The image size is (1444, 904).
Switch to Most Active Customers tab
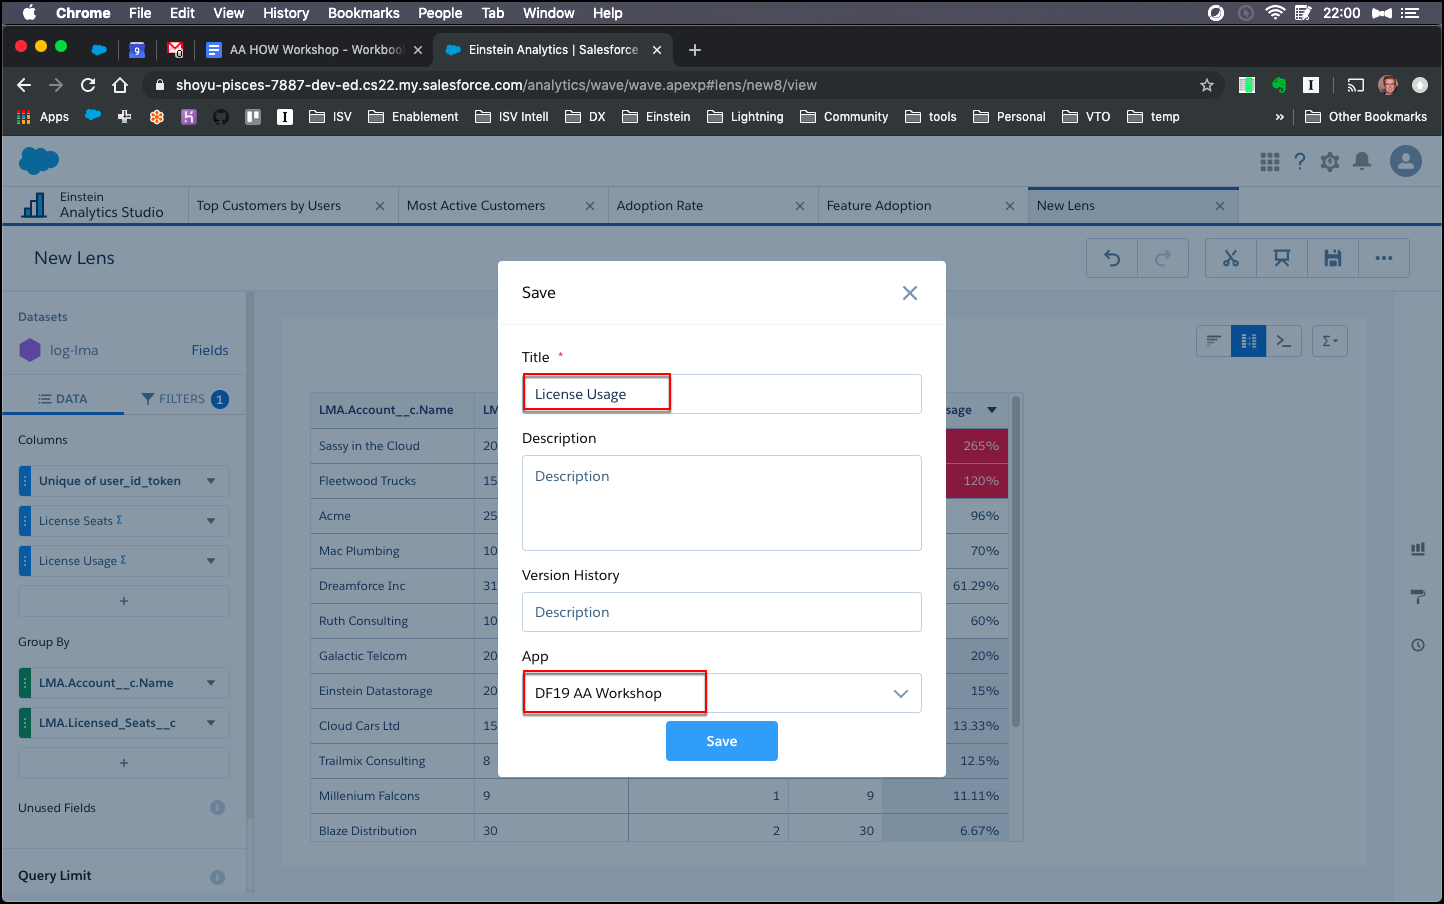click(476, 206)
